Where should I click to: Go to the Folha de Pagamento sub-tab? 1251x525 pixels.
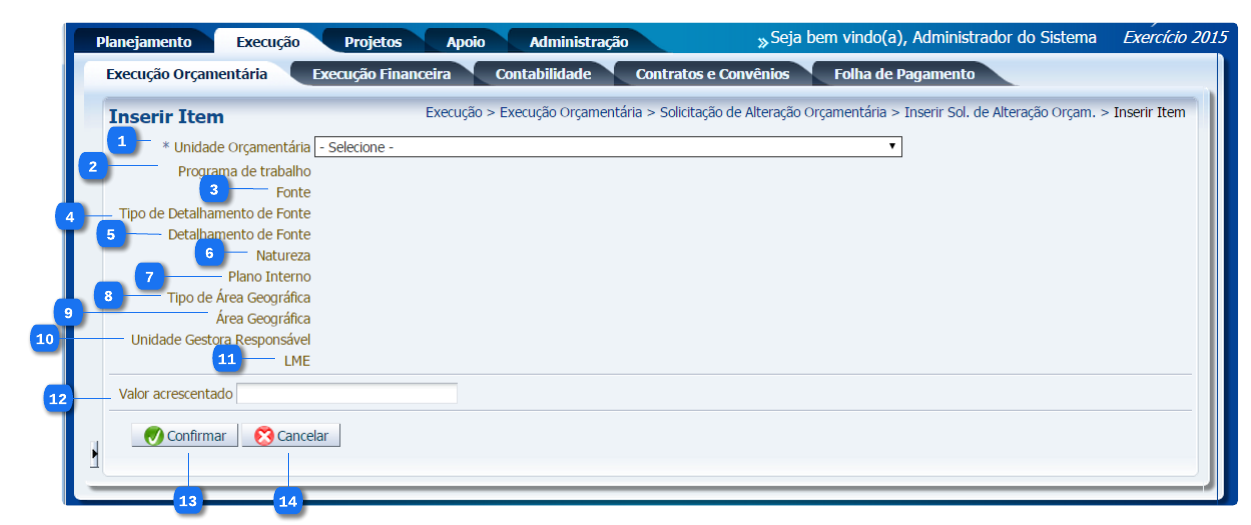click(903, 74)
